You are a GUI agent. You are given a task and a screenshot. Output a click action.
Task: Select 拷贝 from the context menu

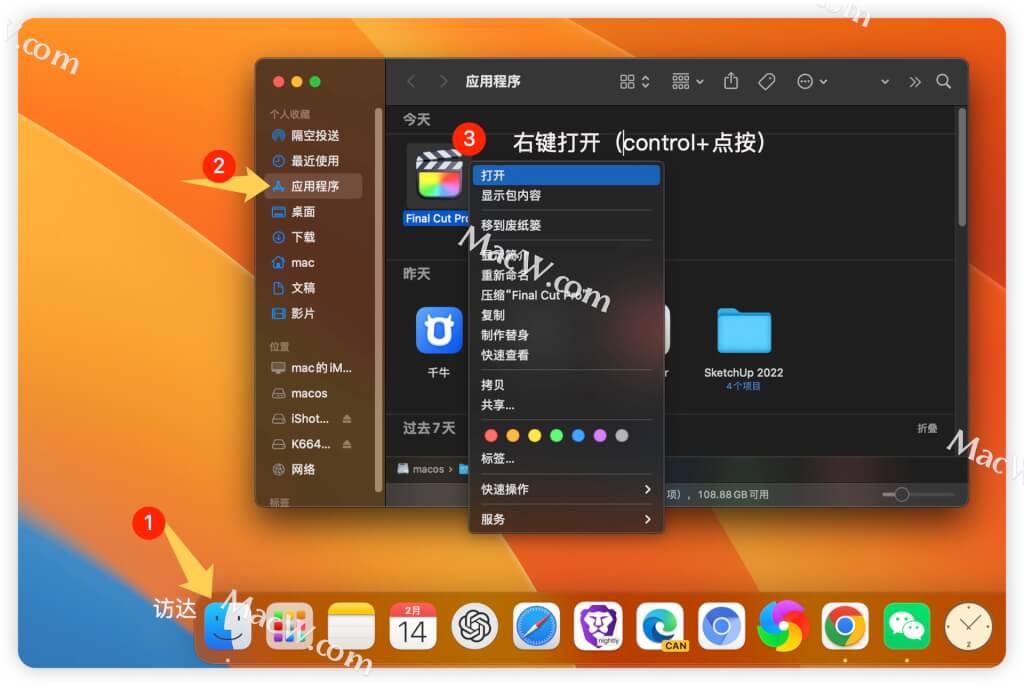coord(566,385)
